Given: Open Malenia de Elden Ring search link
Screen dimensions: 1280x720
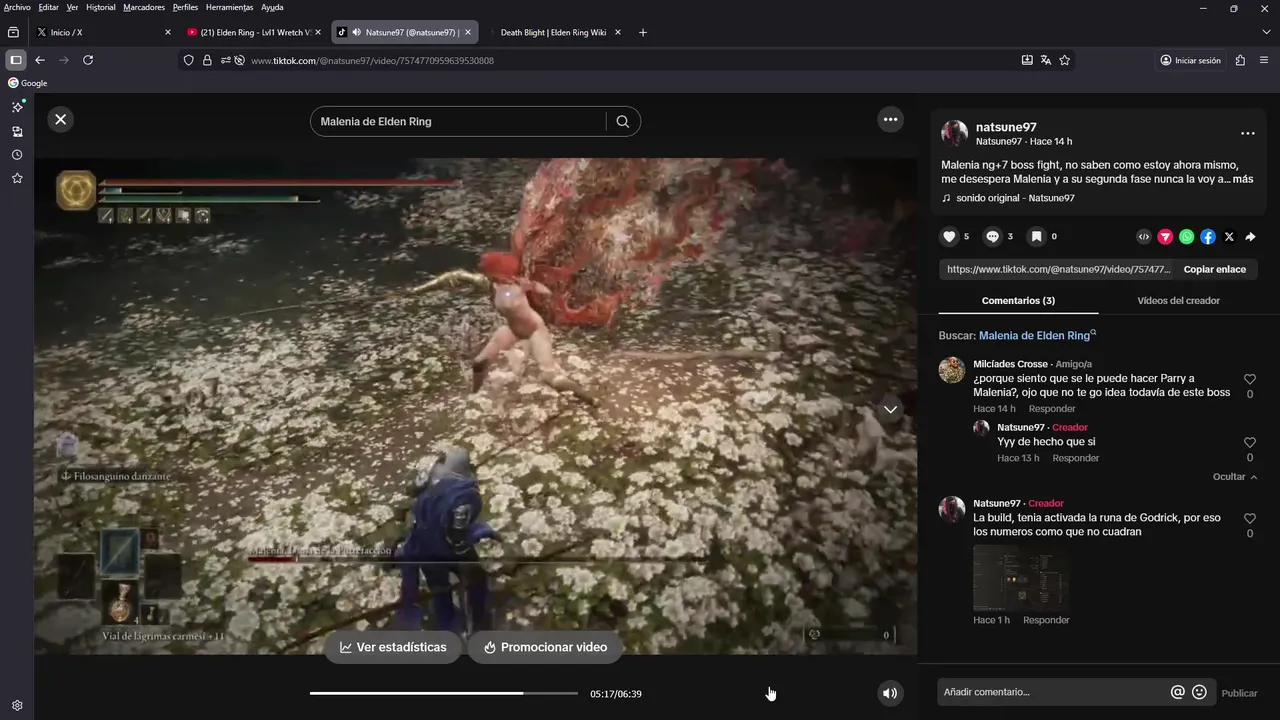Looking at the screenshot, I should 1037,336.
